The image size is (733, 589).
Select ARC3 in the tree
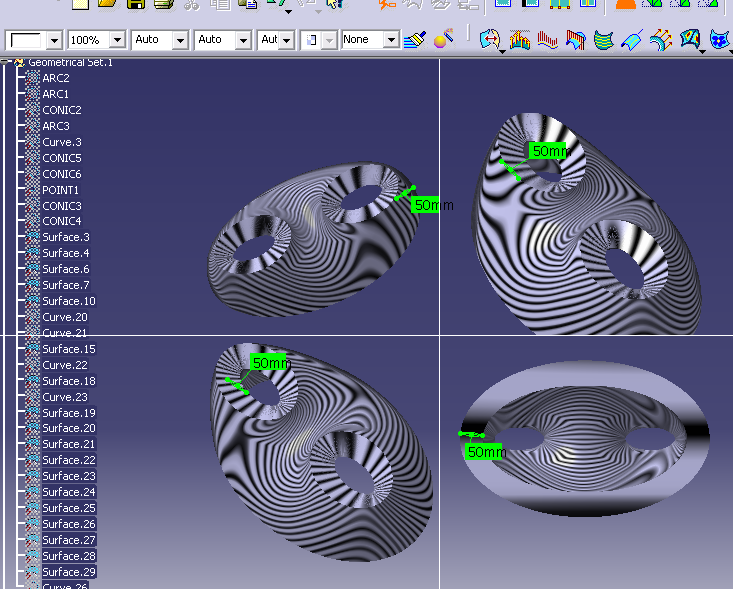[56, 126]
